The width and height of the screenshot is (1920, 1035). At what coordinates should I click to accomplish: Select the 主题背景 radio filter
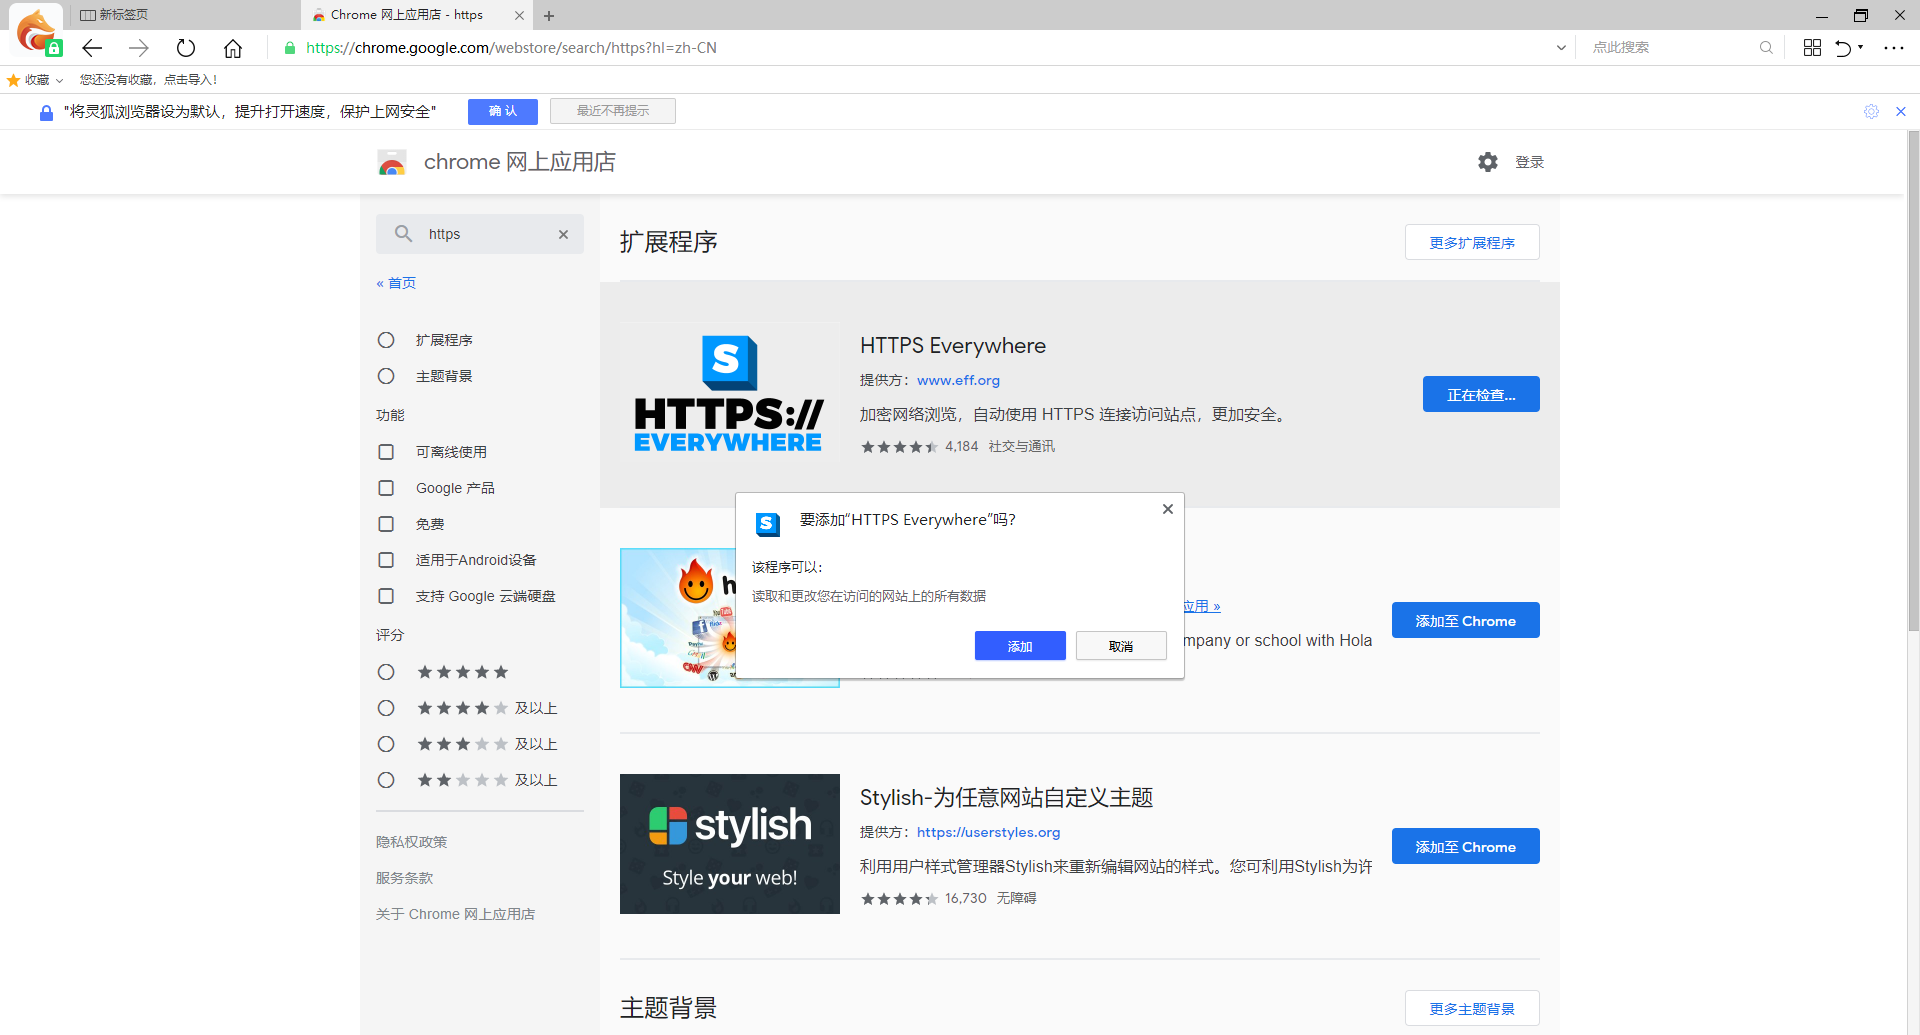(386, 376)
